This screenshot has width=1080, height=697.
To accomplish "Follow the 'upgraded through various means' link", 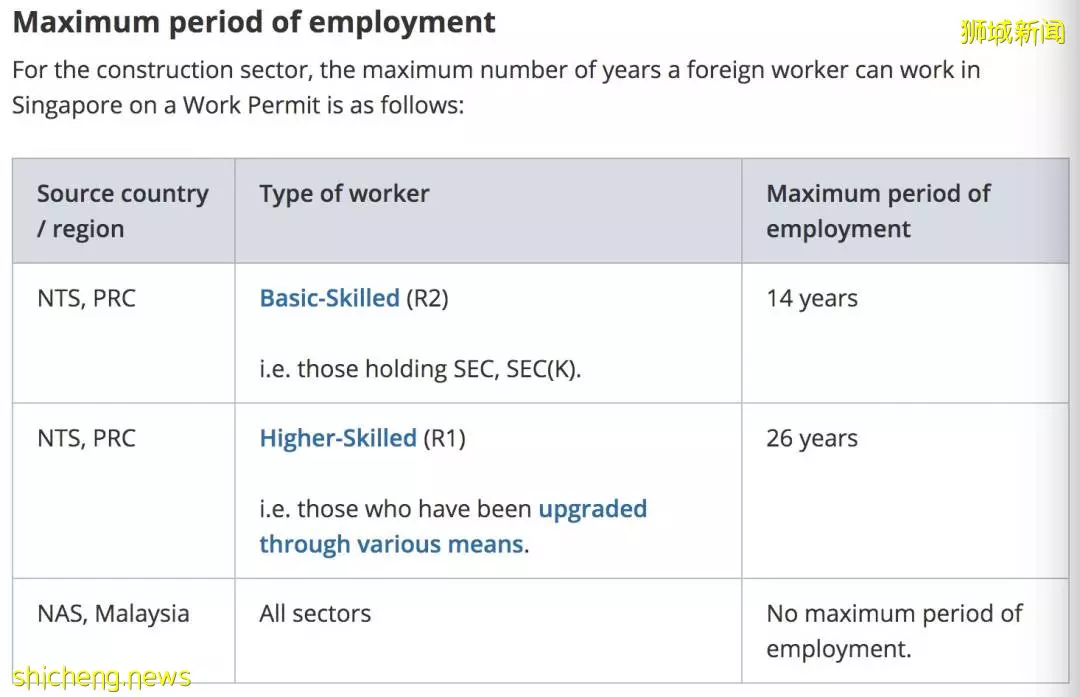I will pos(453,526).
